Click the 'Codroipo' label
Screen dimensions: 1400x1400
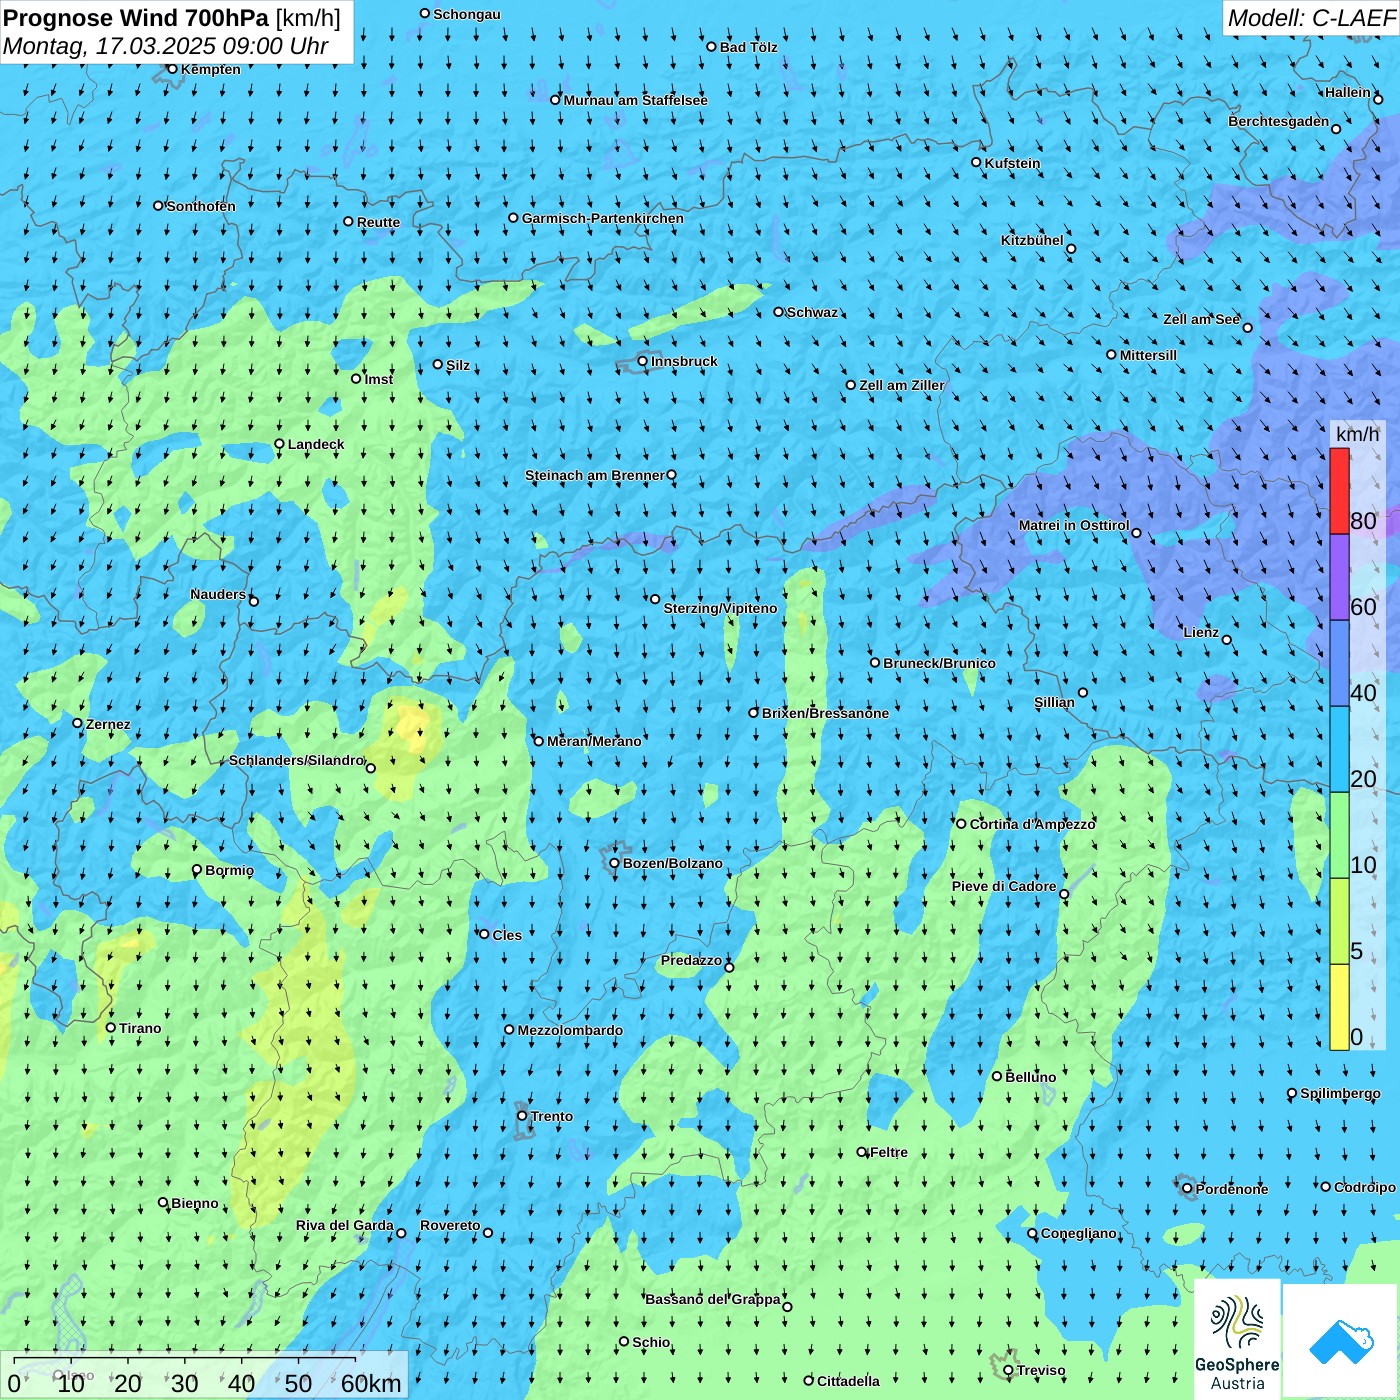click(x=1365, y=1187)
